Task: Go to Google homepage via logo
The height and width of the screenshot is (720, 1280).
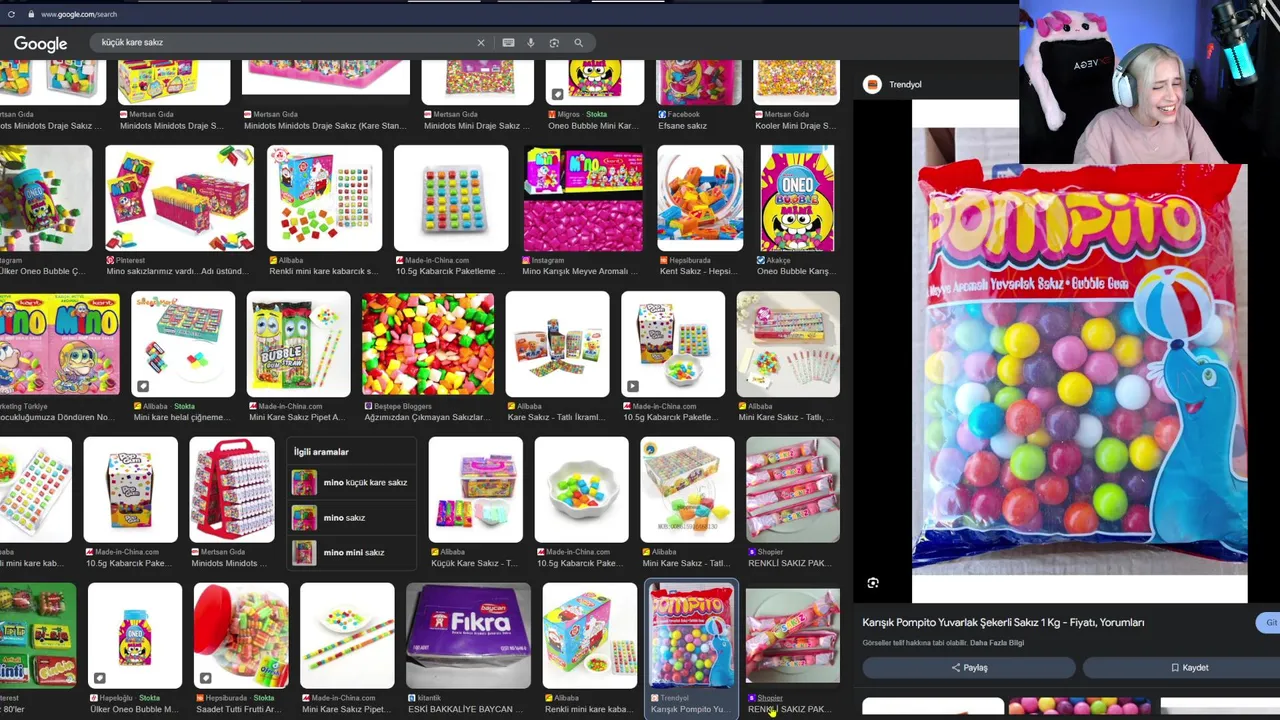Action: click(41, 44)
